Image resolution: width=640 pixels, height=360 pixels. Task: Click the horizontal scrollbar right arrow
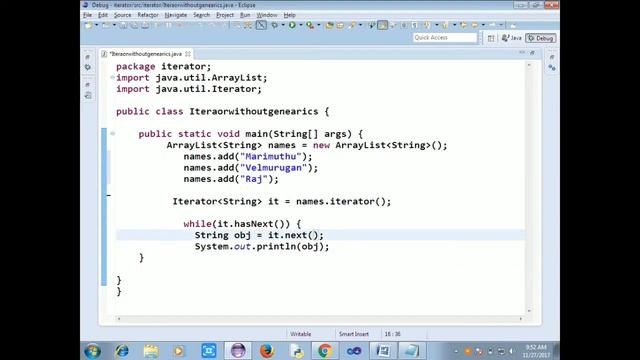[x=520, y=319]
